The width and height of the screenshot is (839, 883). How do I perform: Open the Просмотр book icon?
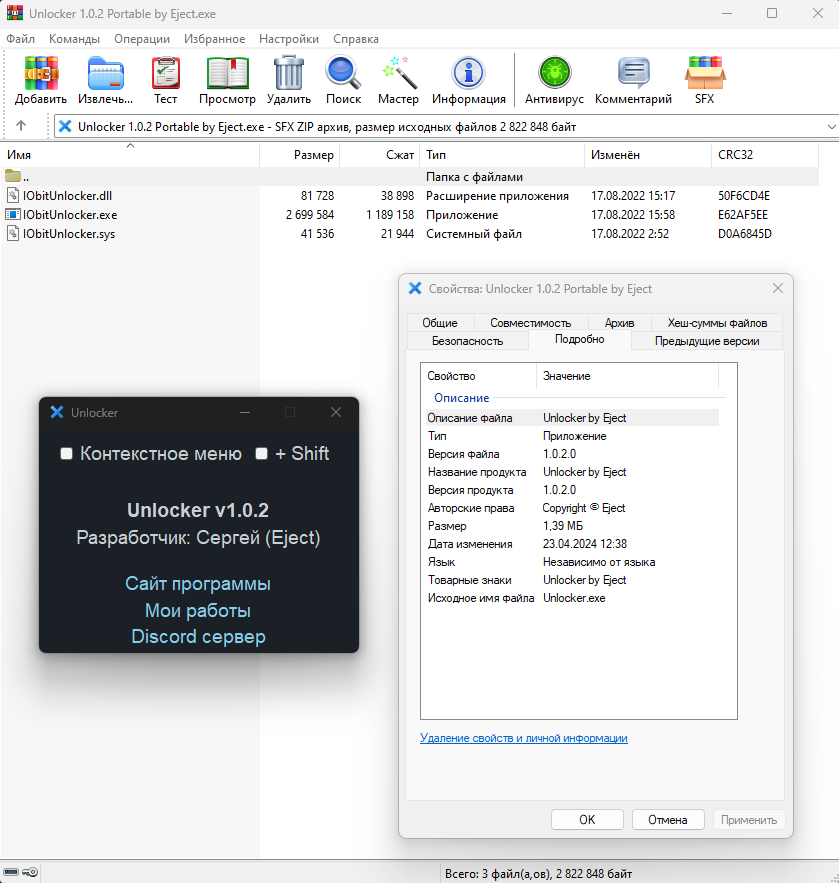coord(227,73)
